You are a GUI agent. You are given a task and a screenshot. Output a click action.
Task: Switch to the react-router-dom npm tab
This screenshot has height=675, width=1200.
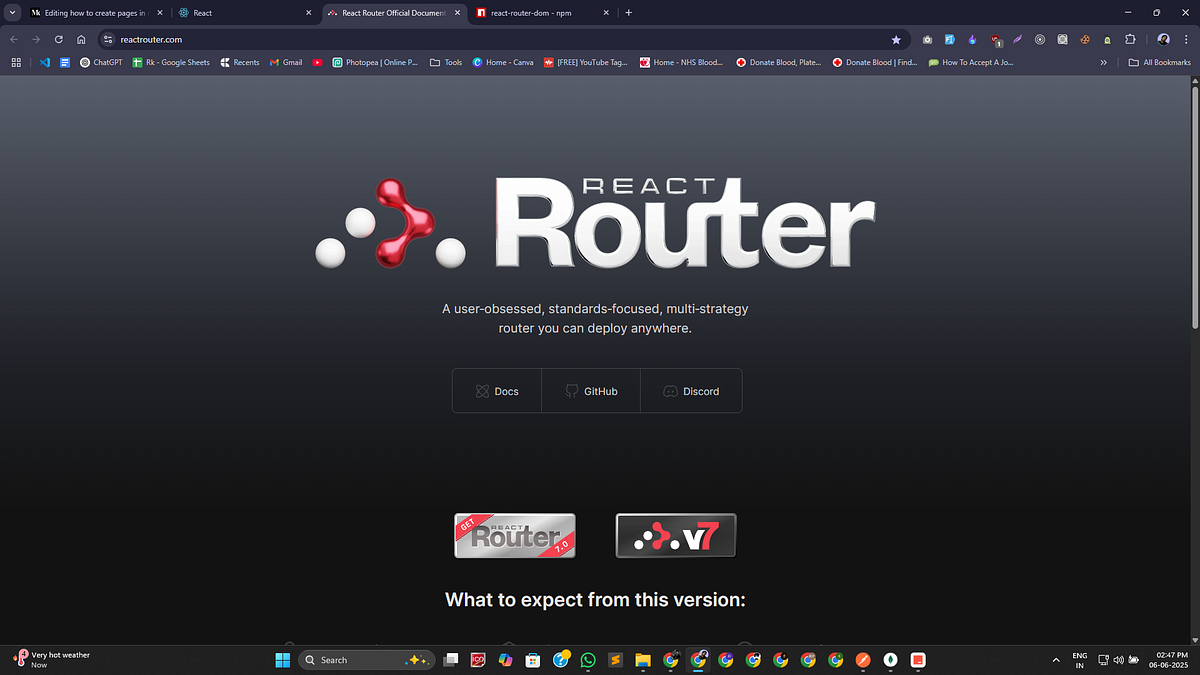(x=543, y=13)
